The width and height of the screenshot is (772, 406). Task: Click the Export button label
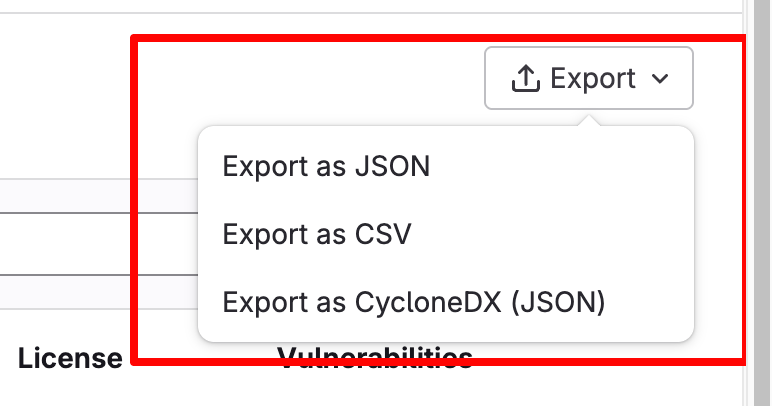point(592,78)
